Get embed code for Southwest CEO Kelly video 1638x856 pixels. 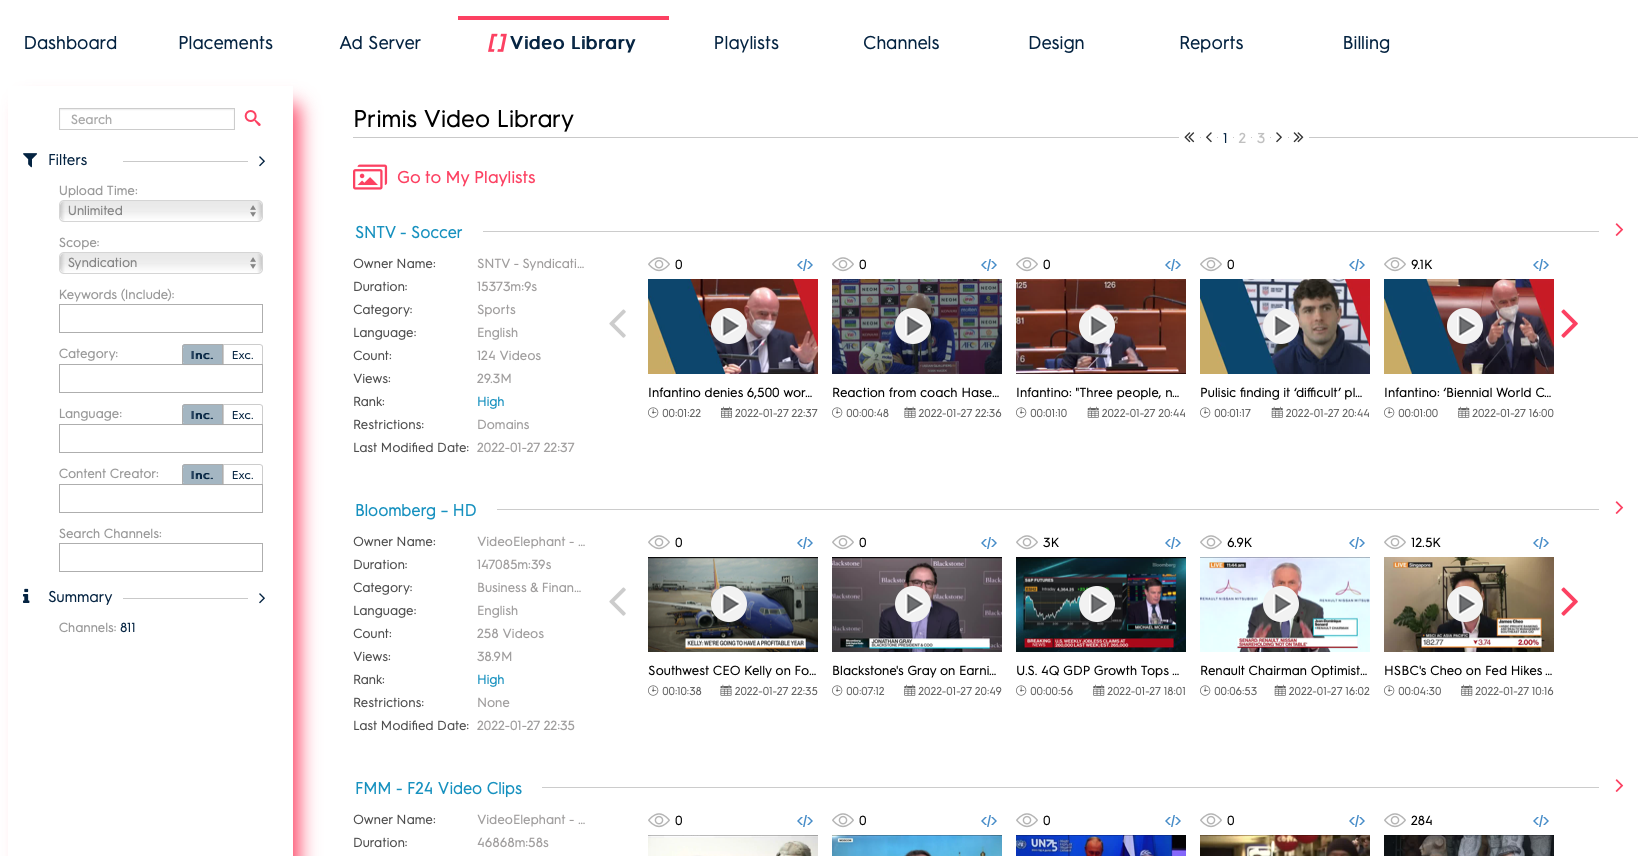[x=805, y=543]
